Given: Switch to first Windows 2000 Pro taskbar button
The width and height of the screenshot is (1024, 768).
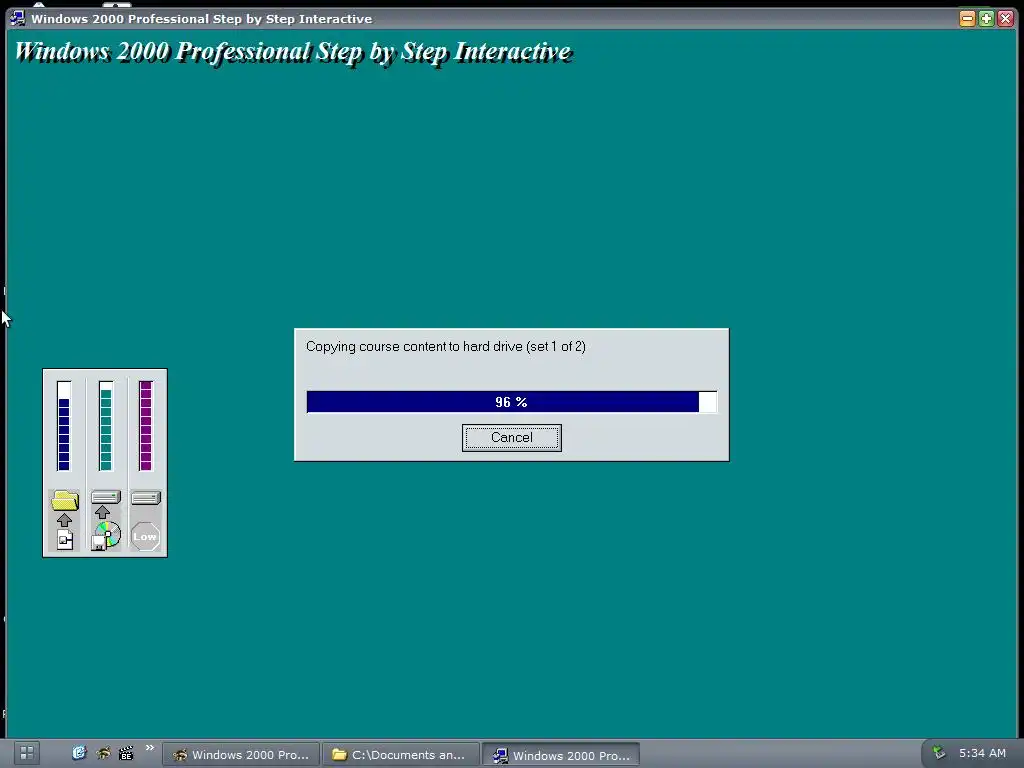Looking at the screenshot, I should (x=241, y=755).
